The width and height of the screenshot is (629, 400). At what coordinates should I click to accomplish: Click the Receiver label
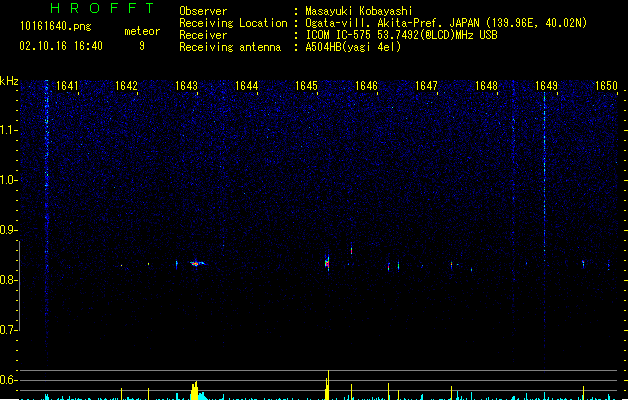pyautogui.click(x=203, y=35)
